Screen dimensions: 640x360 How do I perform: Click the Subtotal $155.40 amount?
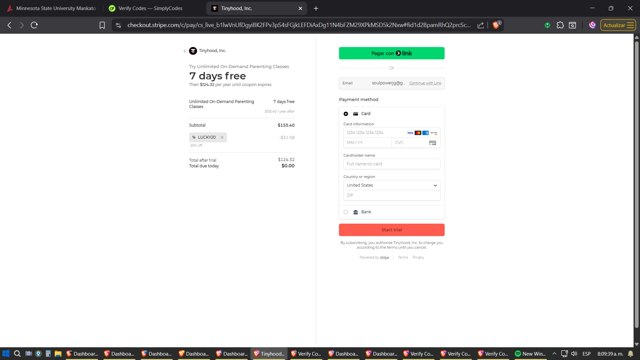click(286, 125)
